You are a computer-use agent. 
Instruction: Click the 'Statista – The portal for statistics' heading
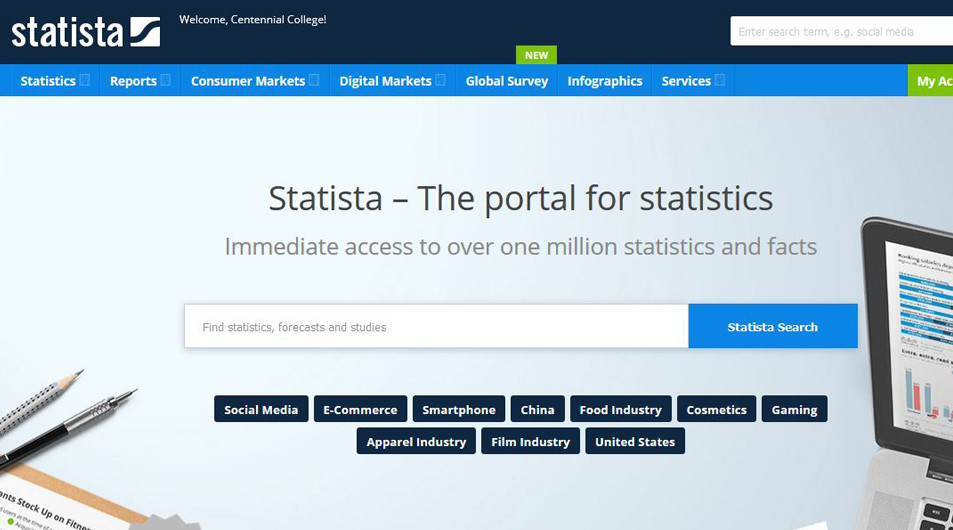(521, 198)
